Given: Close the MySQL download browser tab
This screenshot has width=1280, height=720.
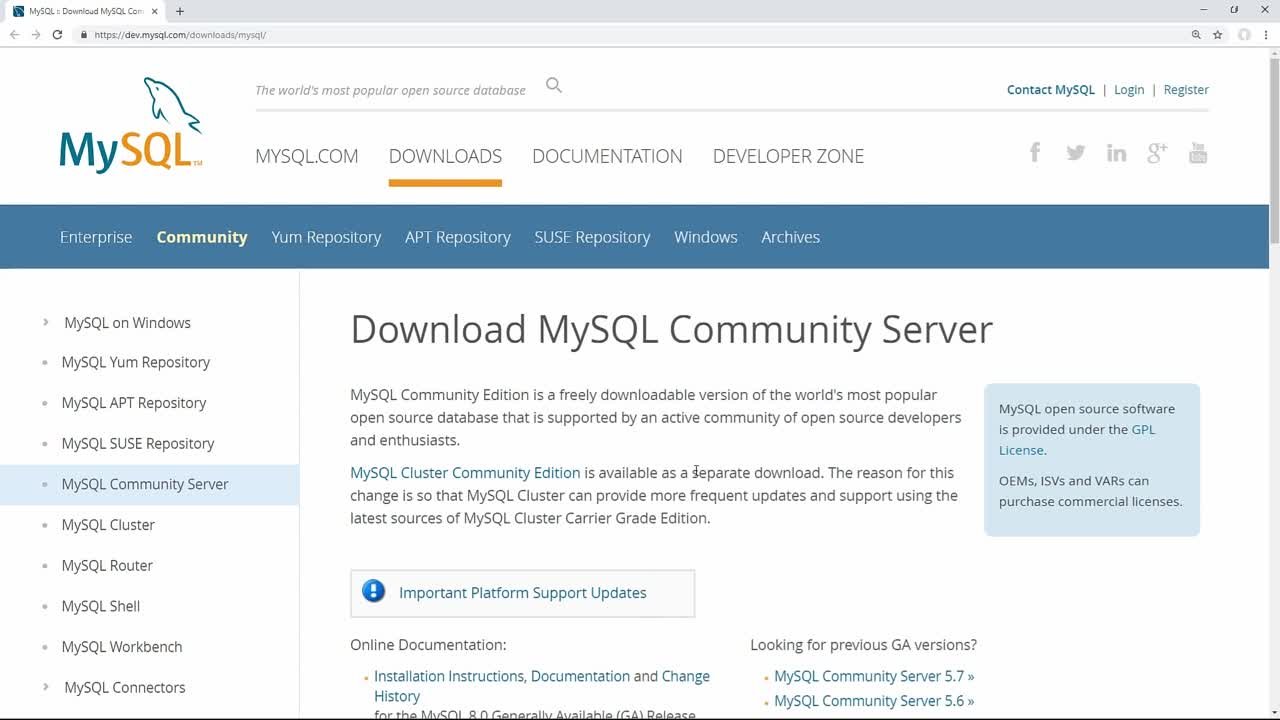Looking at the screenshot, I should [154, 11].
